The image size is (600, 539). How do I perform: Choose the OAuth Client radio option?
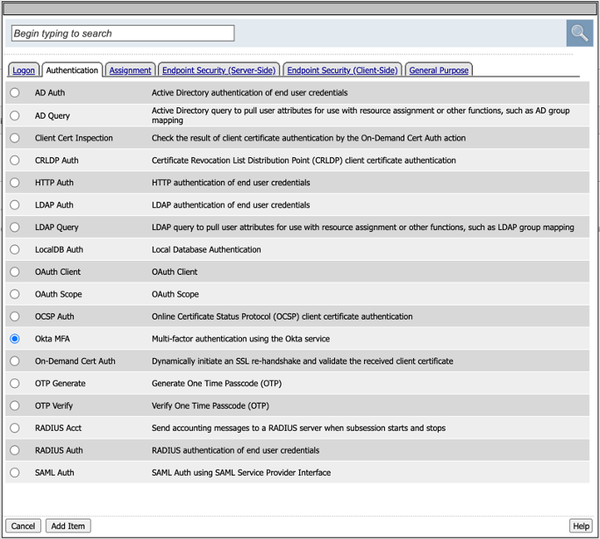point(15,272)
